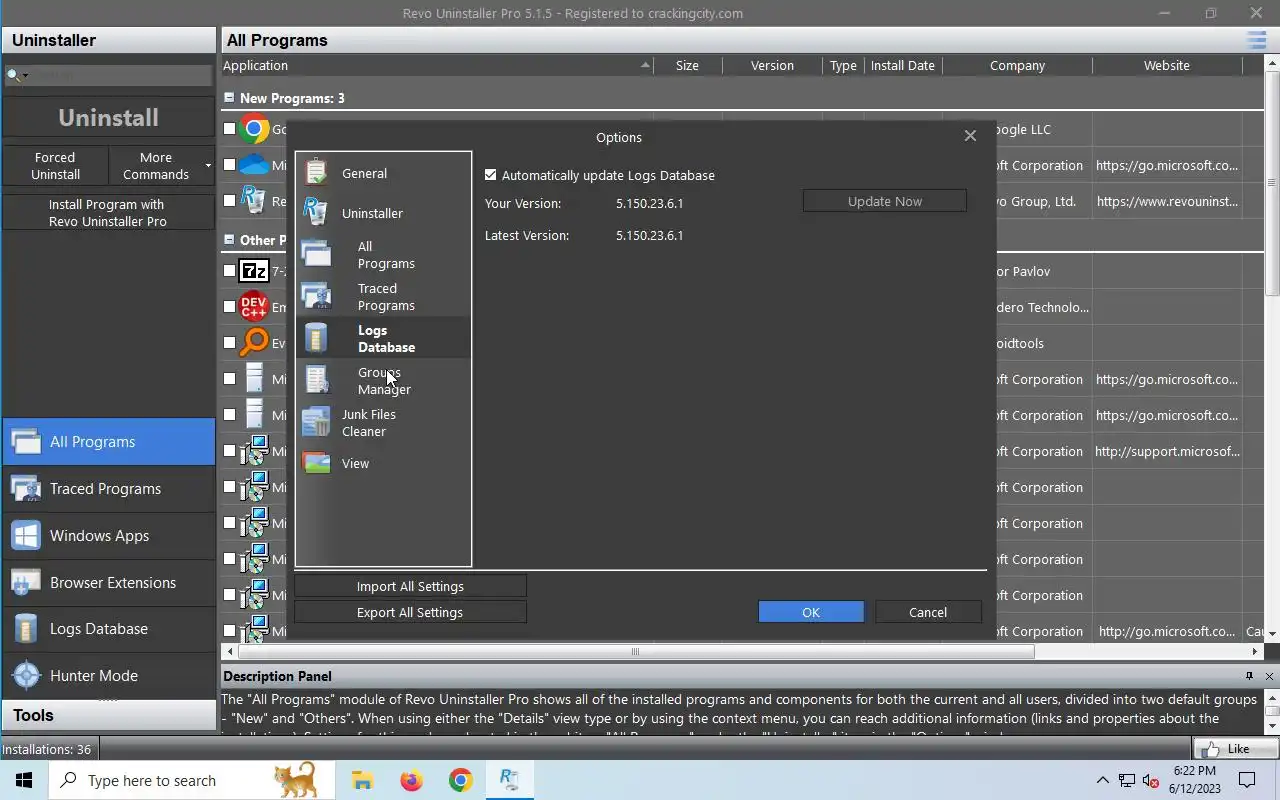Check the Microsoft OneDrive row checkbox

click(x=230, y=165)
